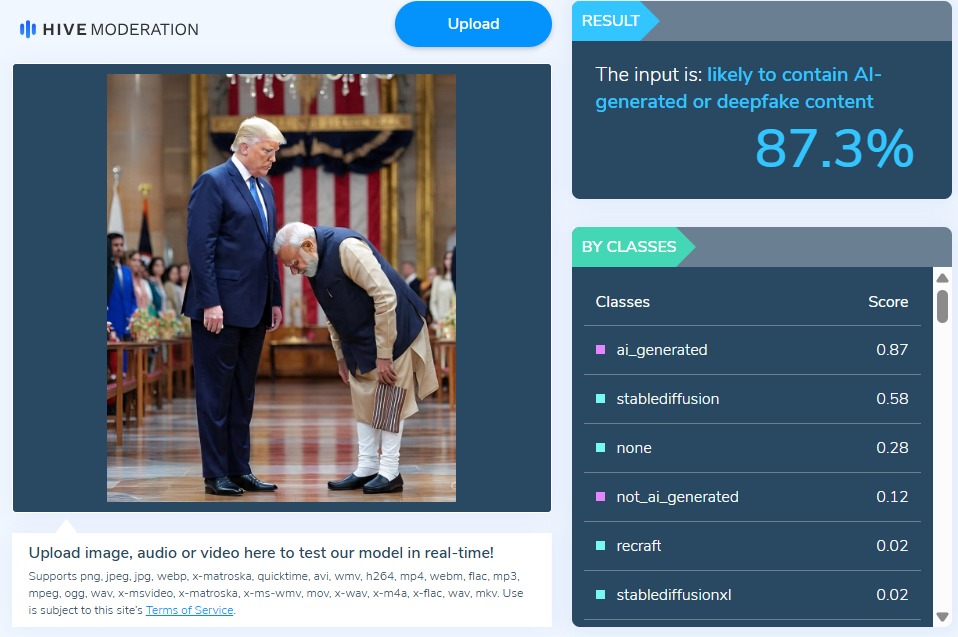958x637 pixels.
Task: Select the stablediffusion class row
Action: [752, 399]
